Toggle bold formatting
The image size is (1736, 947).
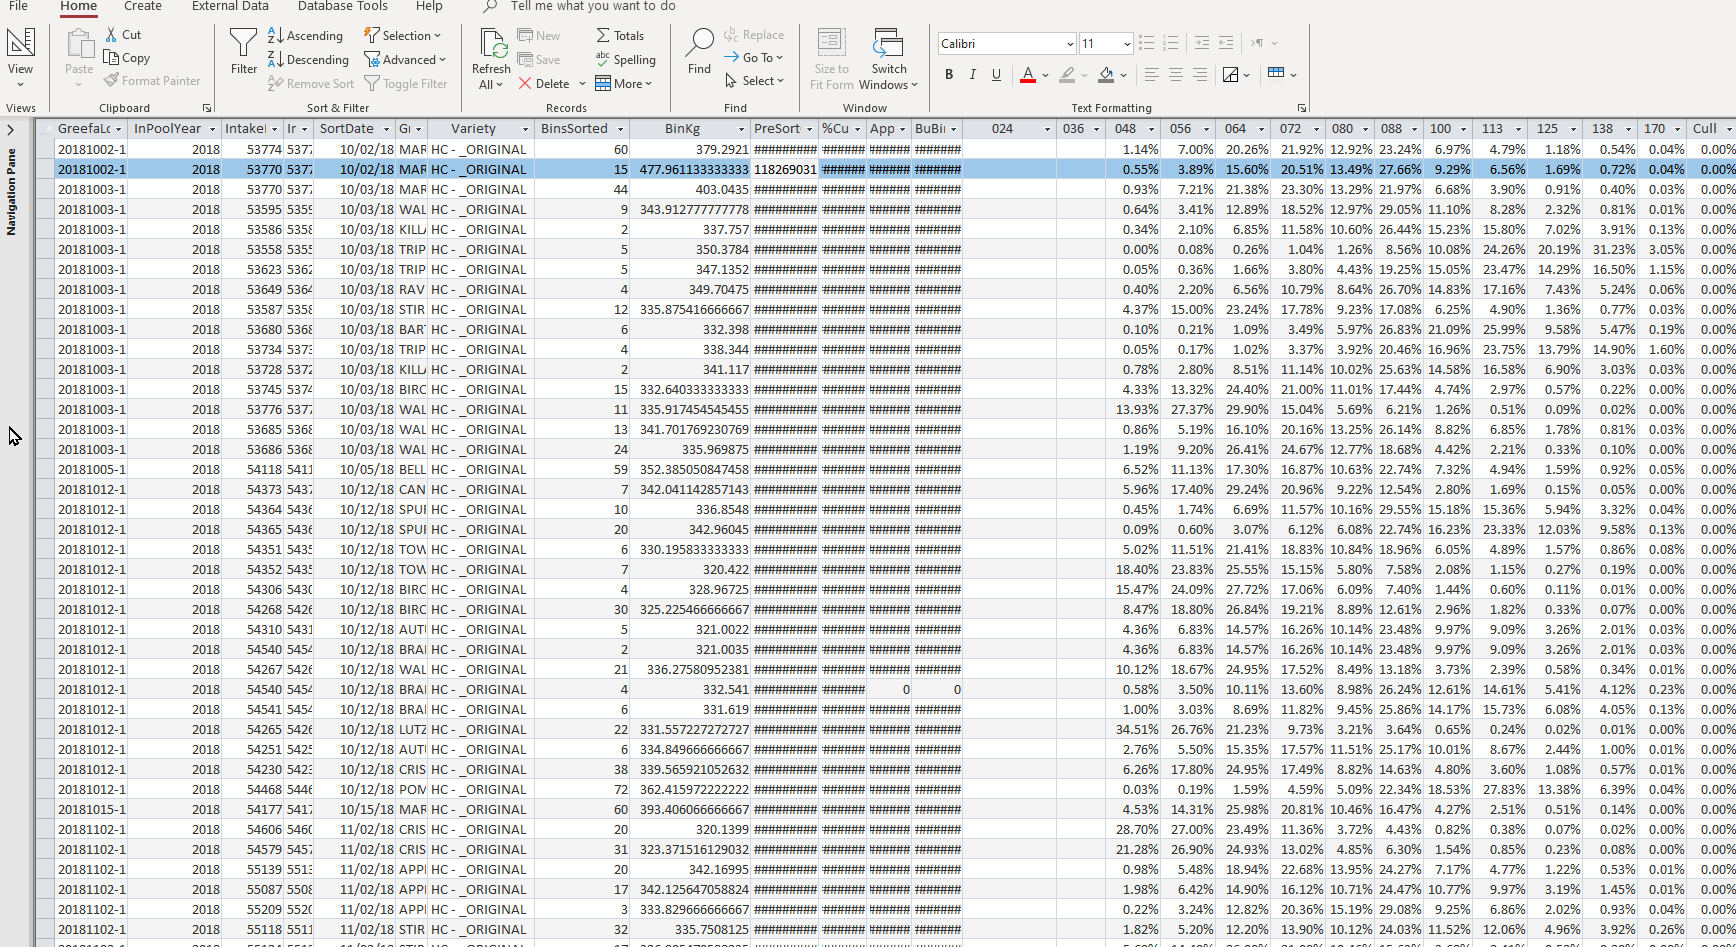(x=949, y=75)
